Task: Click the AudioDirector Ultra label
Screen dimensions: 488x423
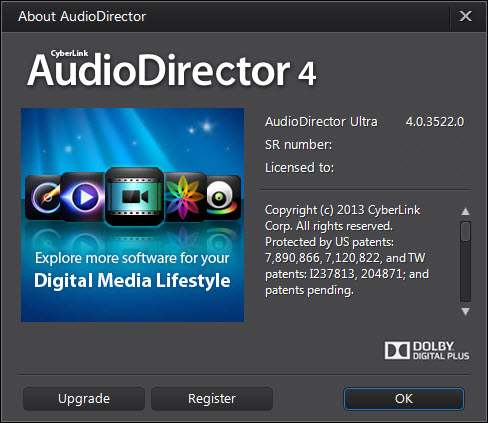Action: (321, 122)
